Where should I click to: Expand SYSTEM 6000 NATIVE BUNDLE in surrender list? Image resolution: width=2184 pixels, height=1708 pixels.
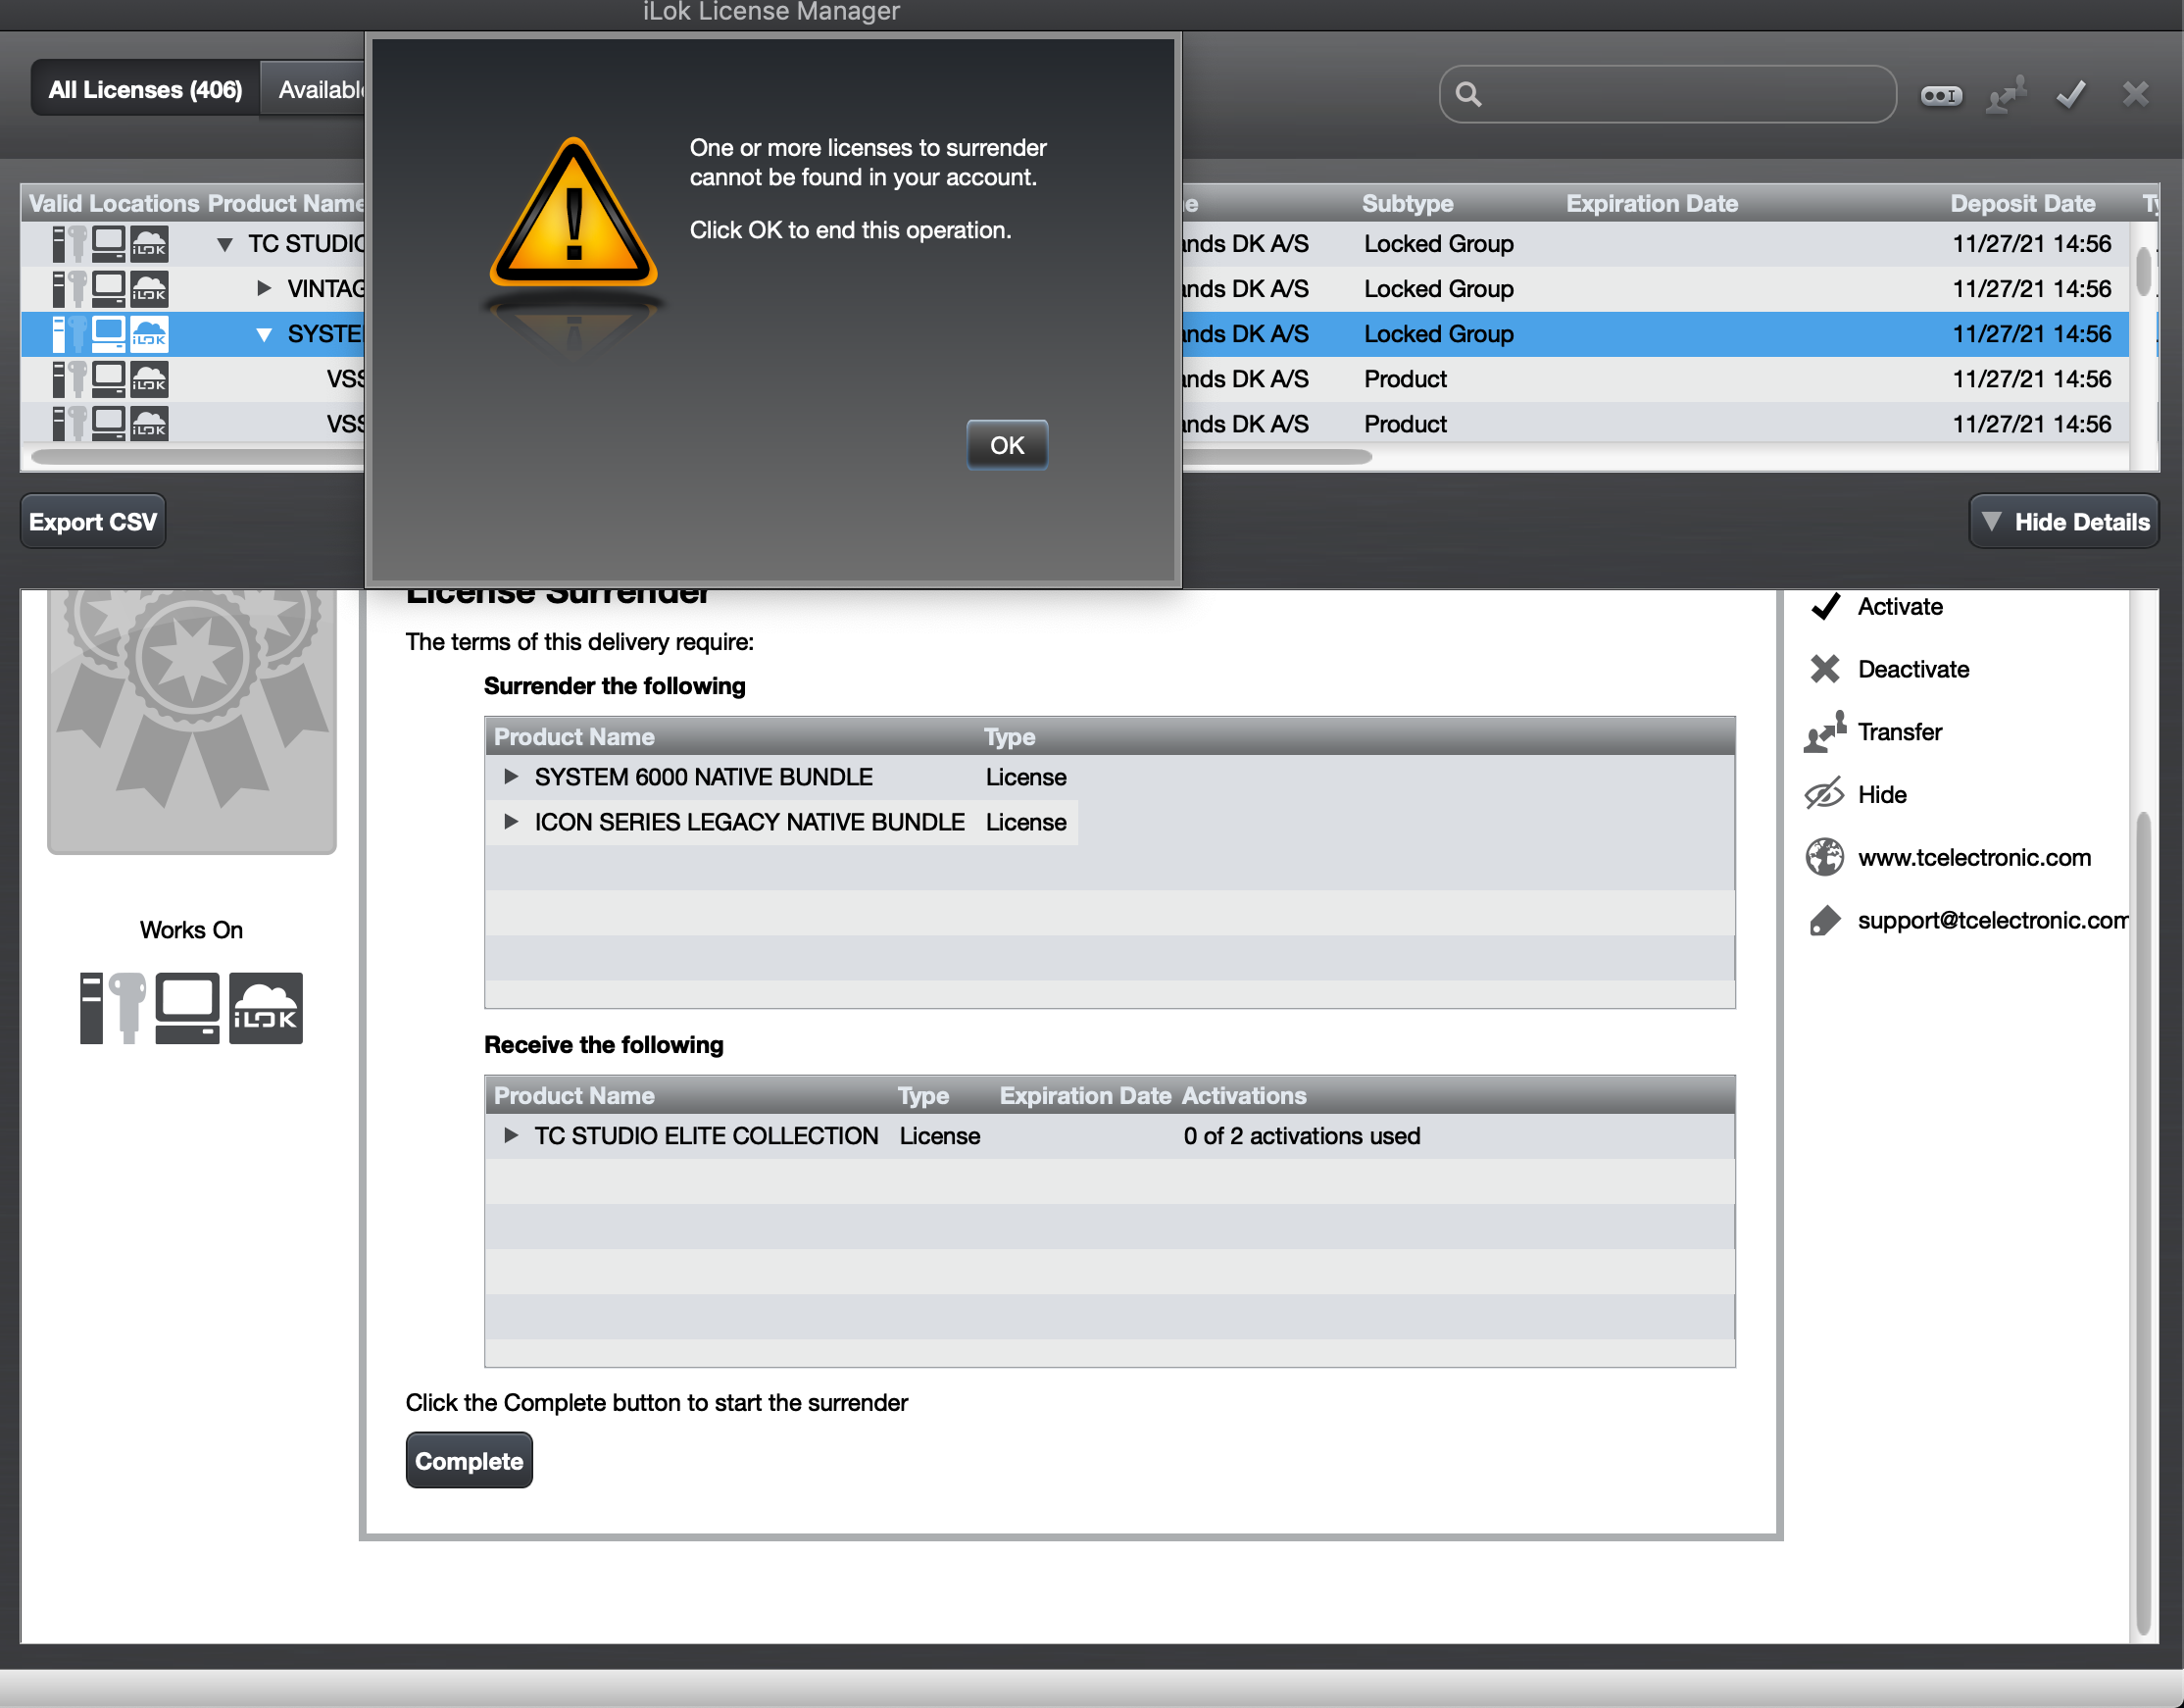click(x=510, y=776)
